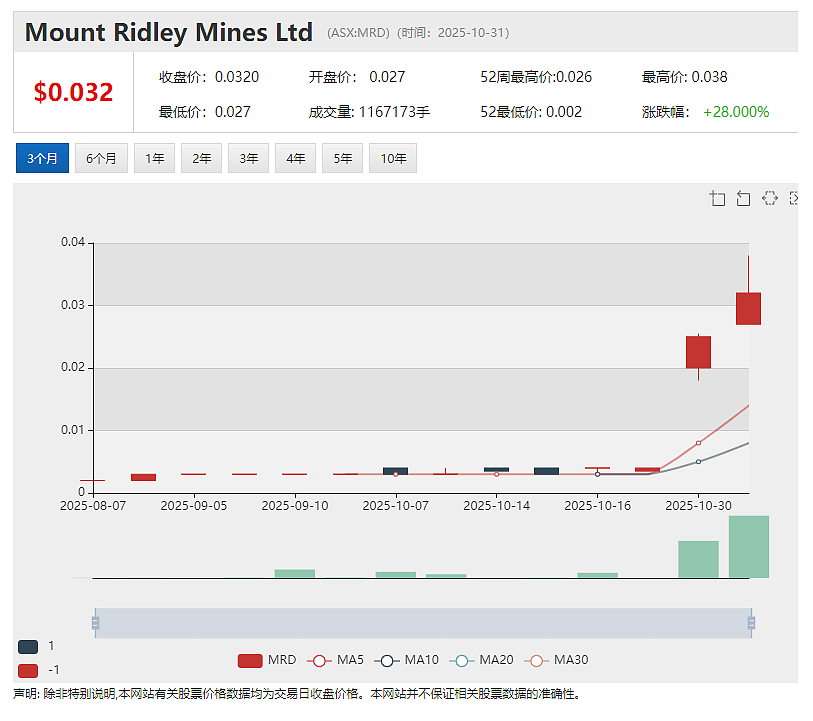Select the 2年 range tab
813x721 pixels.
(202, 158)
